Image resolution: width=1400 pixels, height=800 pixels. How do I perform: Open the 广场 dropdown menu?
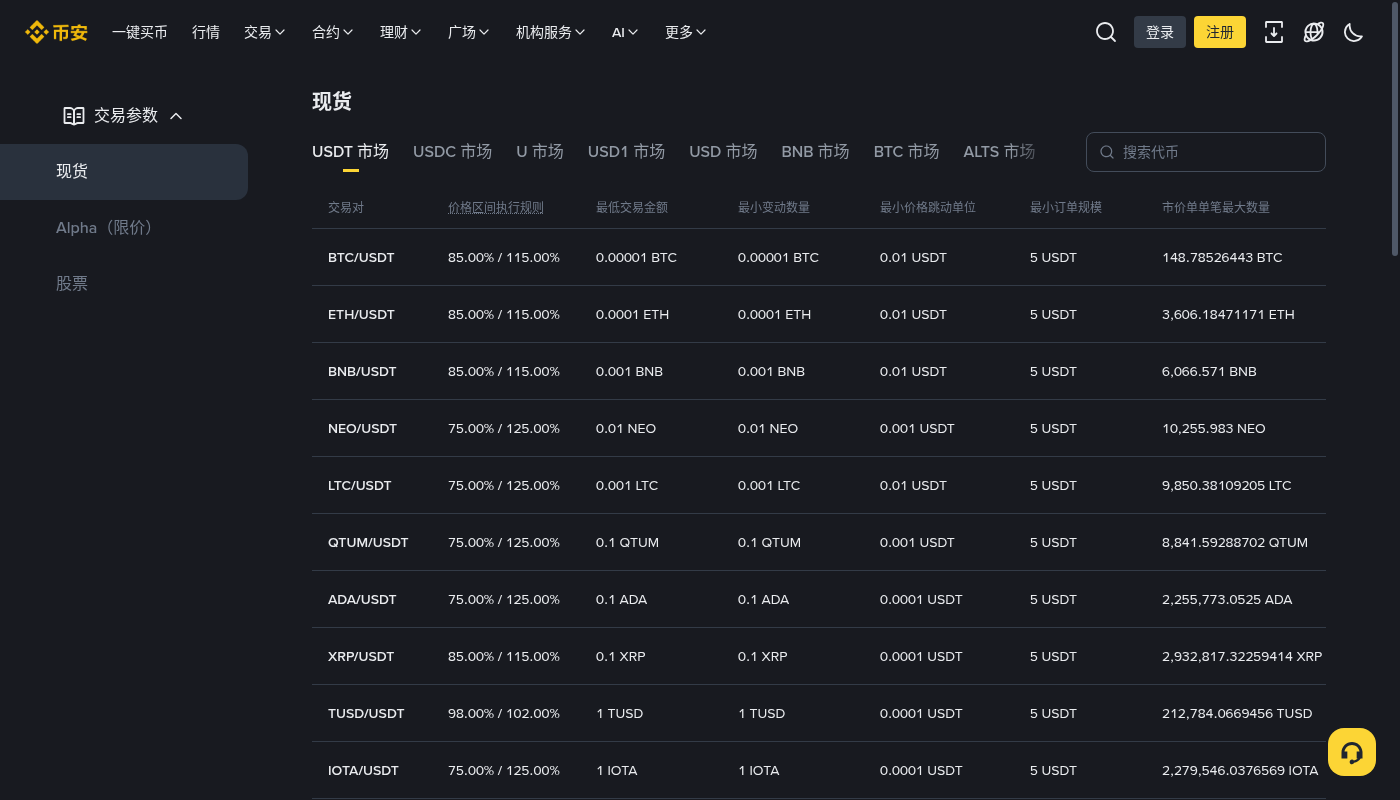(469, 32)
